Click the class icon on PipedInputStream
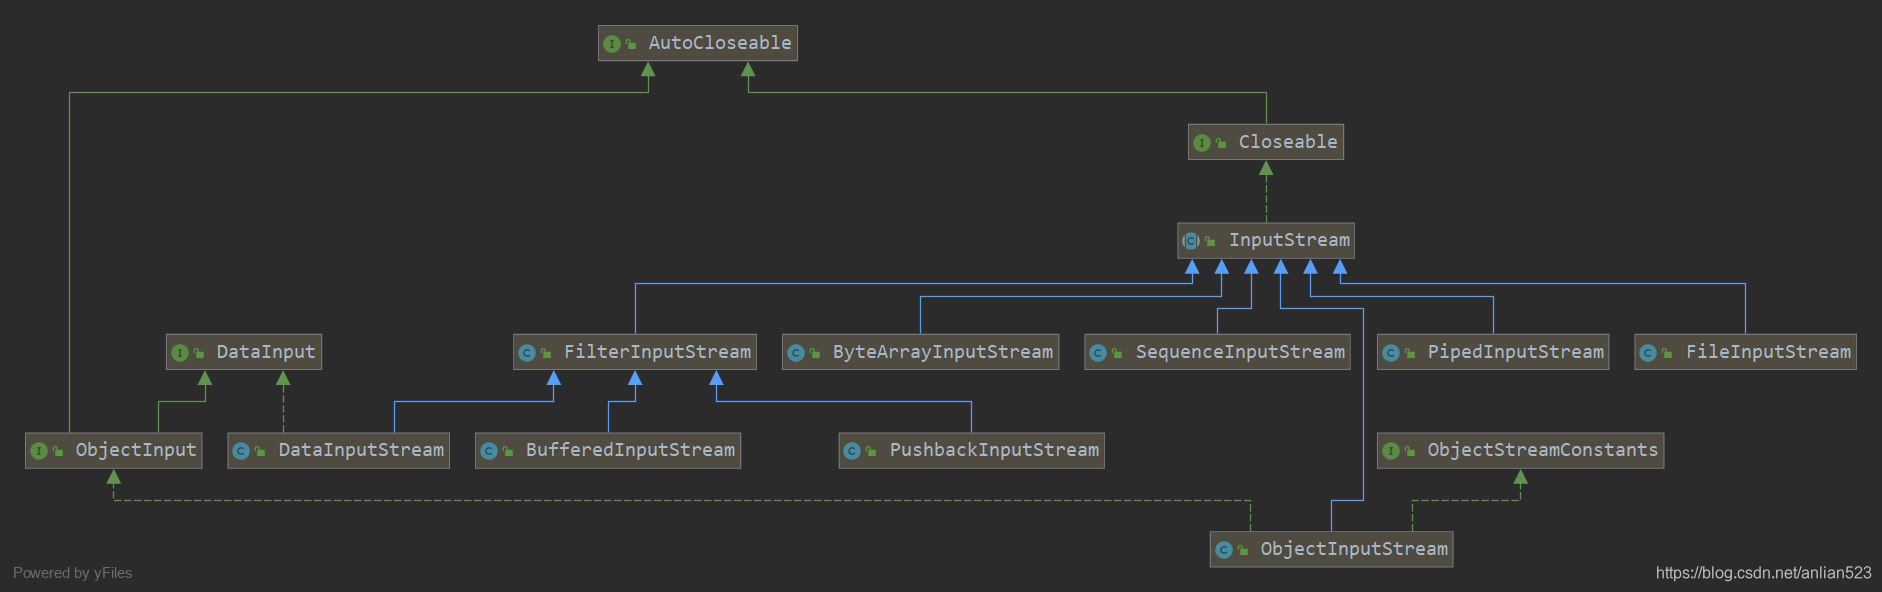1882x592 pixels. coord(1391,353)
